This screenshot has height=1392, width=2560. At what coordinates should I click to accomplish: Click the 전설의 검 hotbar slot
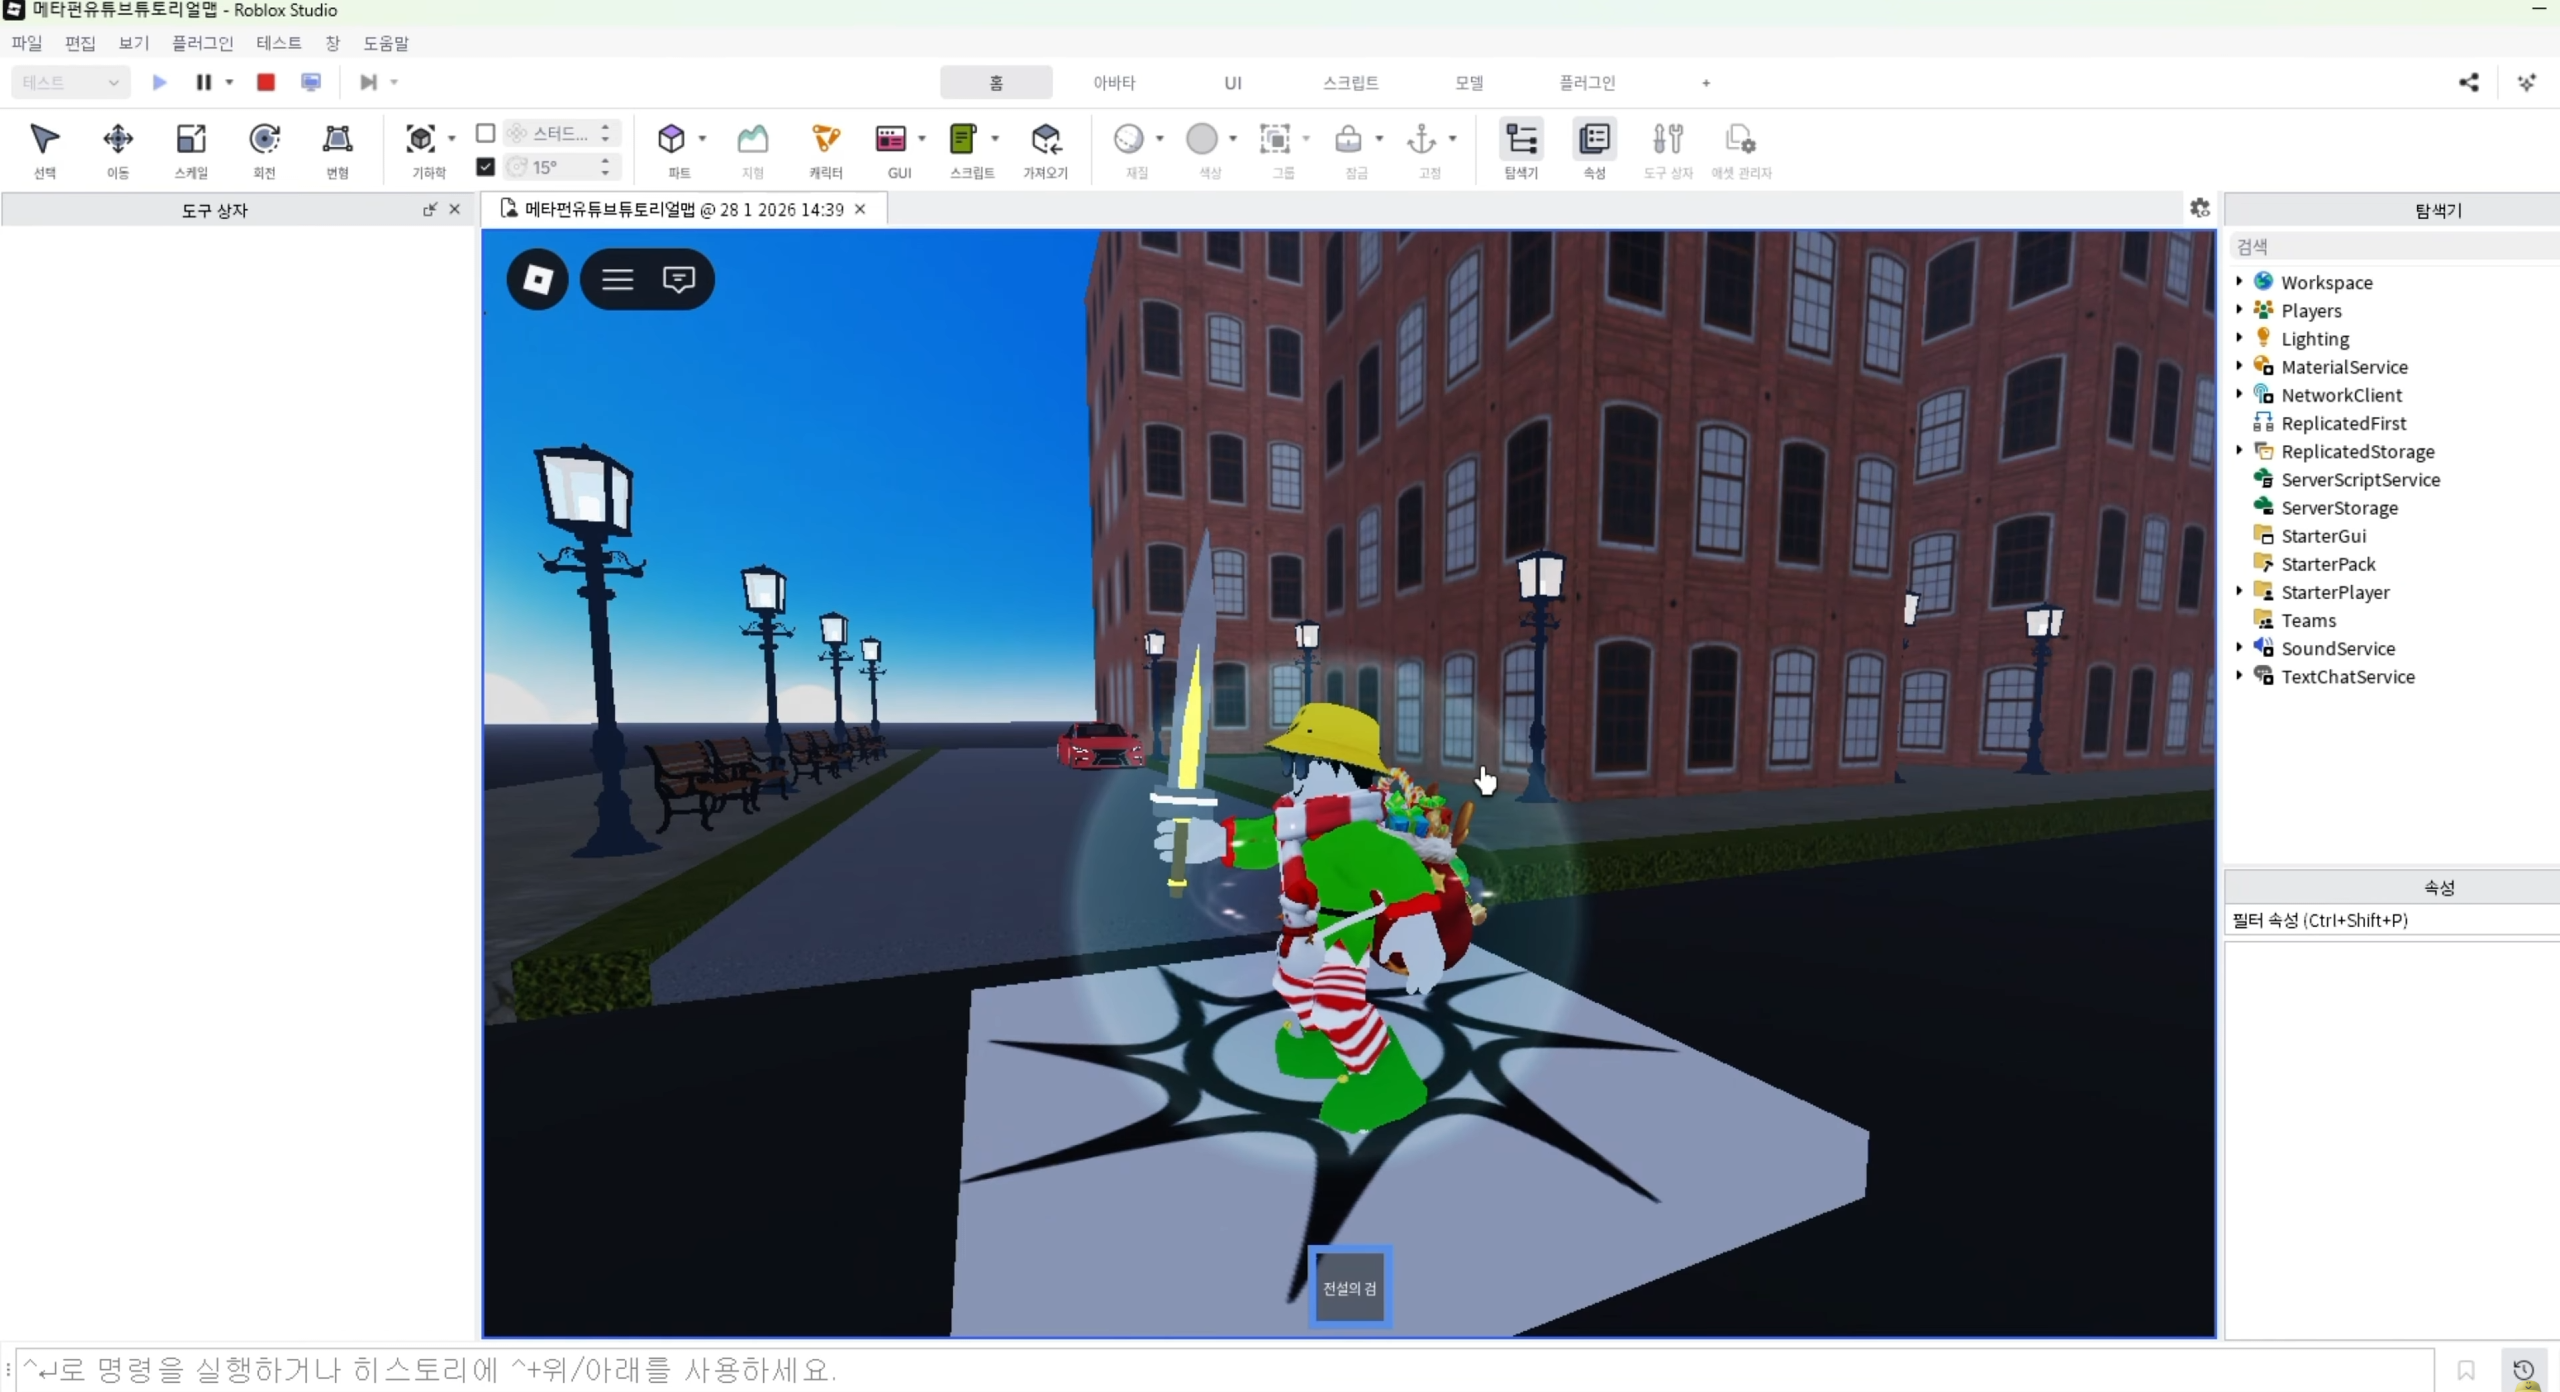click(1349, 1288)
